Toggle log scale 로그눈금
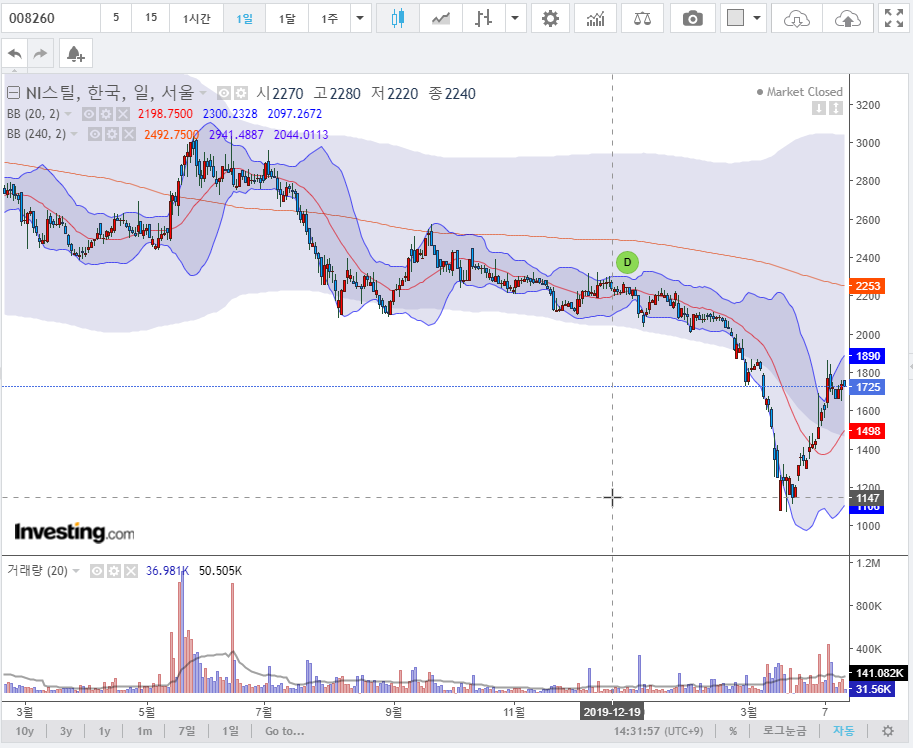Screen dimensions: 913x749 coord(784,731)
